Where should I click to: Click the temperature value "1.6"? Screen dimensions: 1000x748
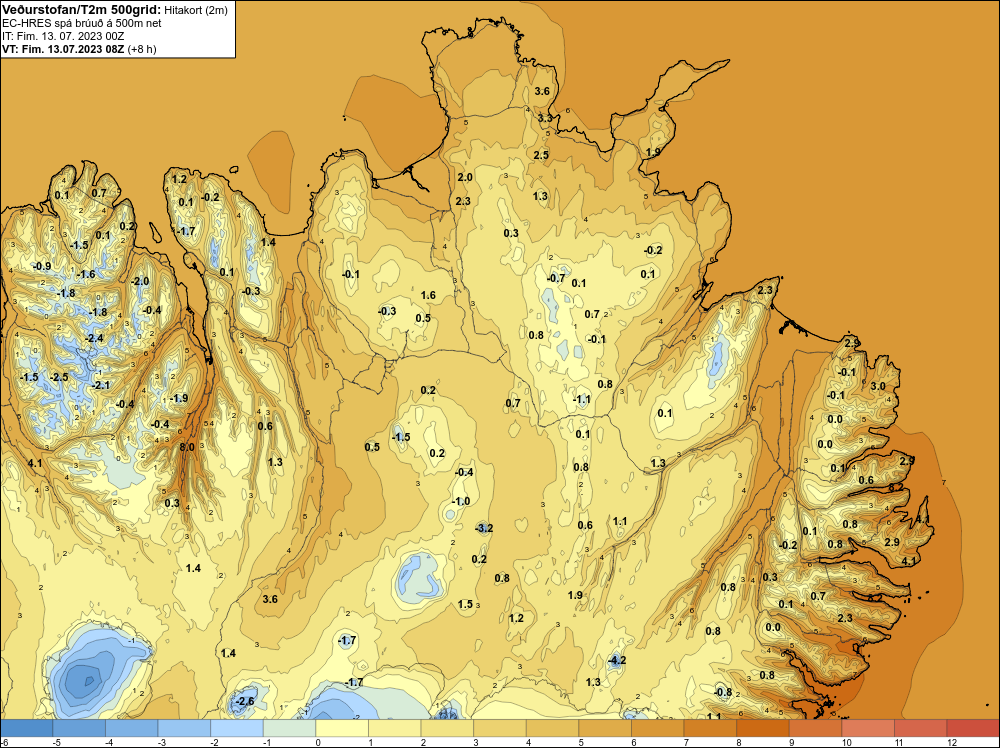coord(429,295)
